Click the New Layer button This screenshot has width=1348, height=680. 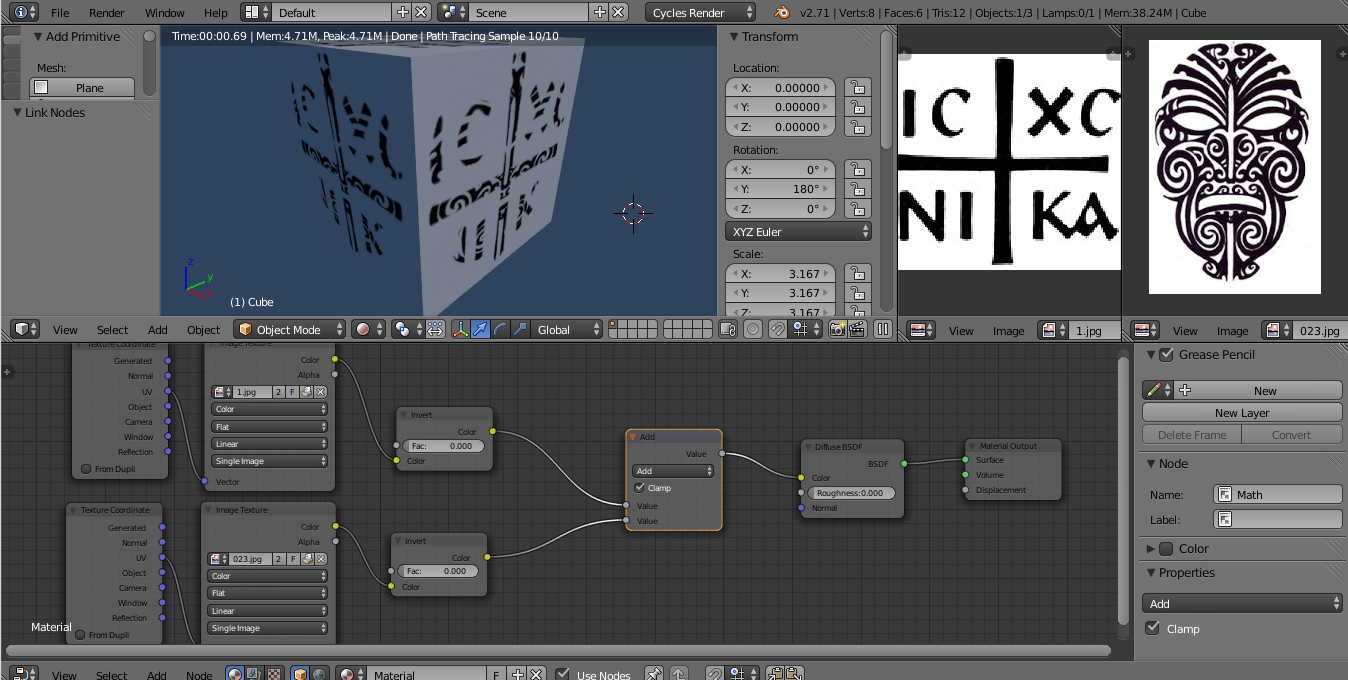1241,413
